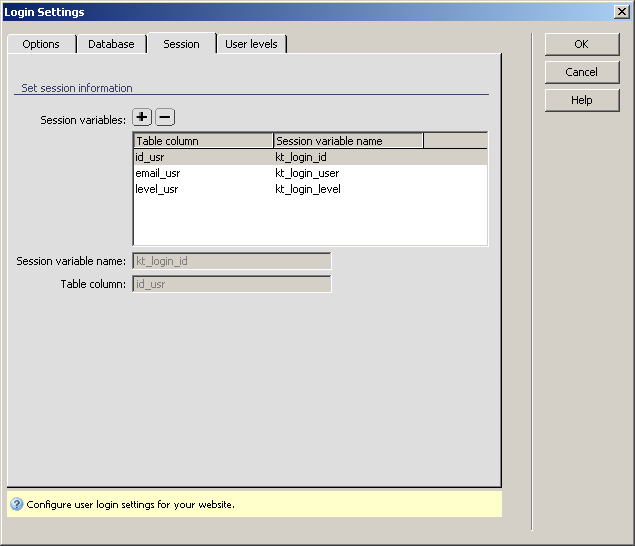635x546 pixels.
Task: Click the blue question mark info icon
Action: point(16,504)
